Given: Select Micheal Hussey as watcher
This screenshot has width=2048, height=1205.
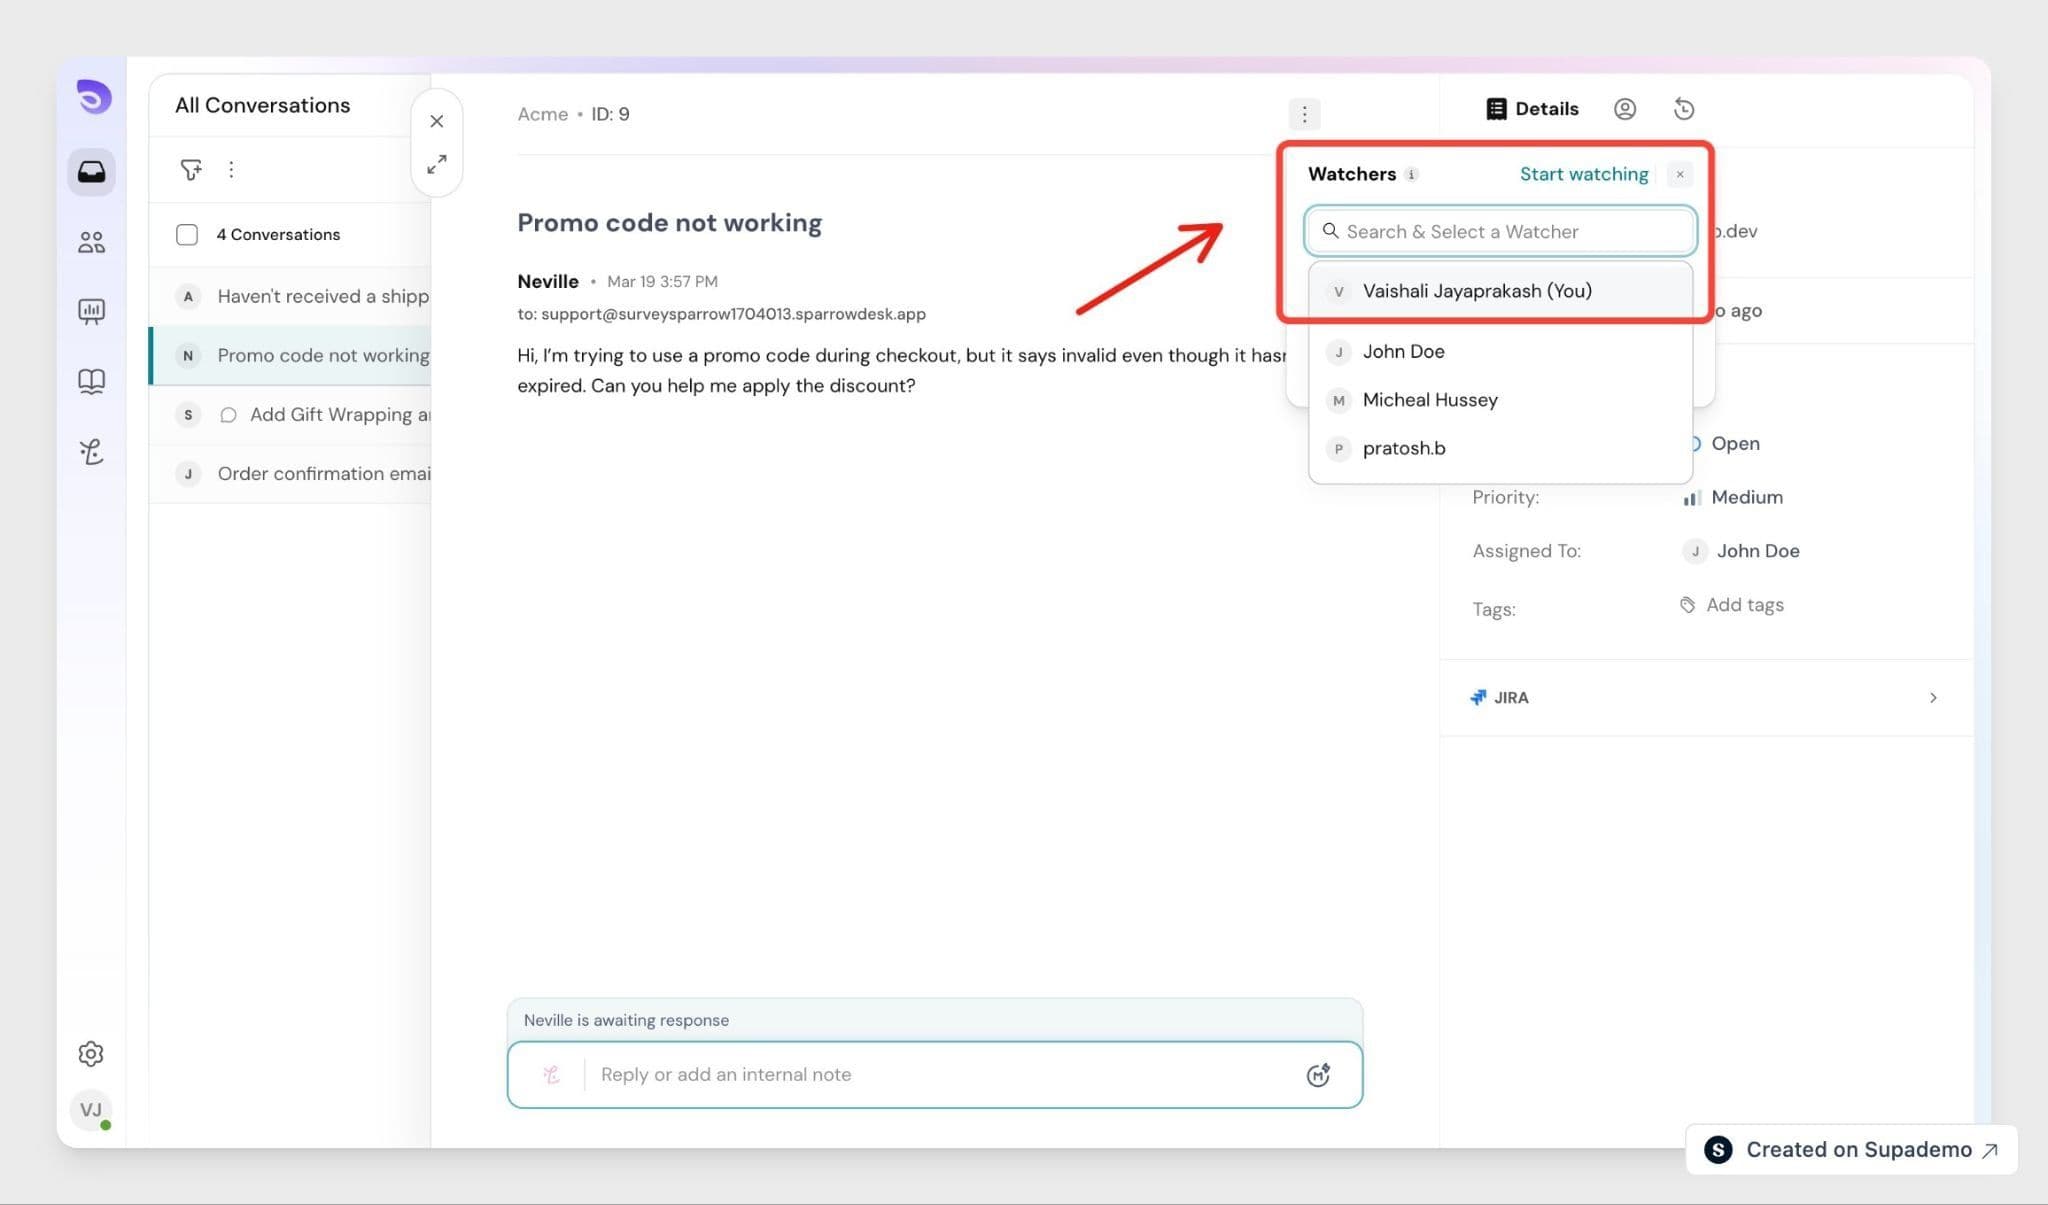Looking at the screenshot, I should [1500, 400].
